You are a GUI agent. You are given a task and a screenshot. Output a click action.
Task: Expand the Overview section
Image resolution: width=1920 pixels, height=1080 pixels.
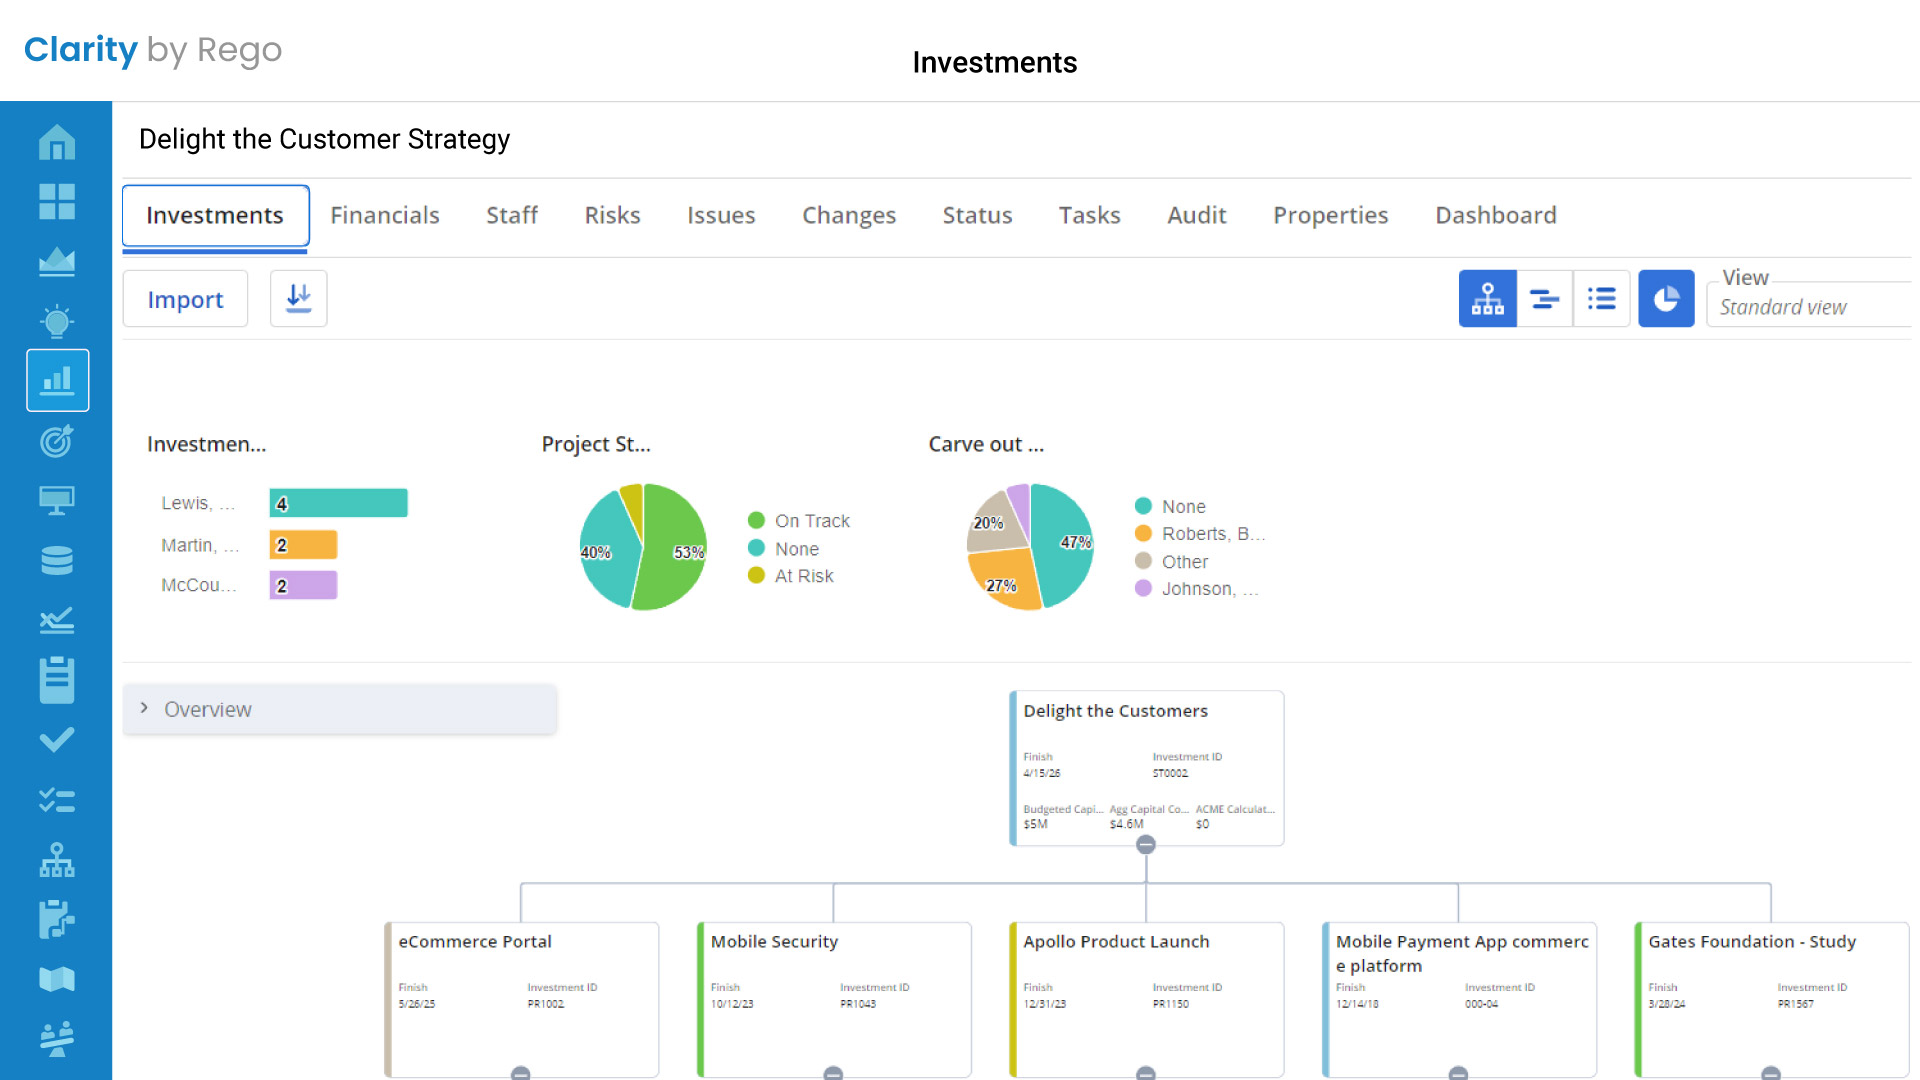[x=145, y=708]
